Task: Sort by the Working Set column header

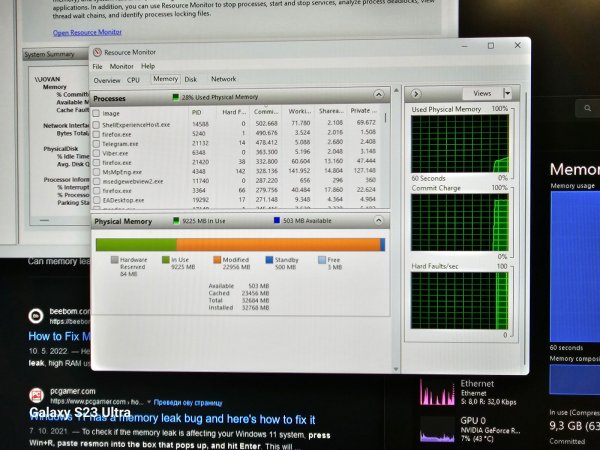Action: coord(300,111)
